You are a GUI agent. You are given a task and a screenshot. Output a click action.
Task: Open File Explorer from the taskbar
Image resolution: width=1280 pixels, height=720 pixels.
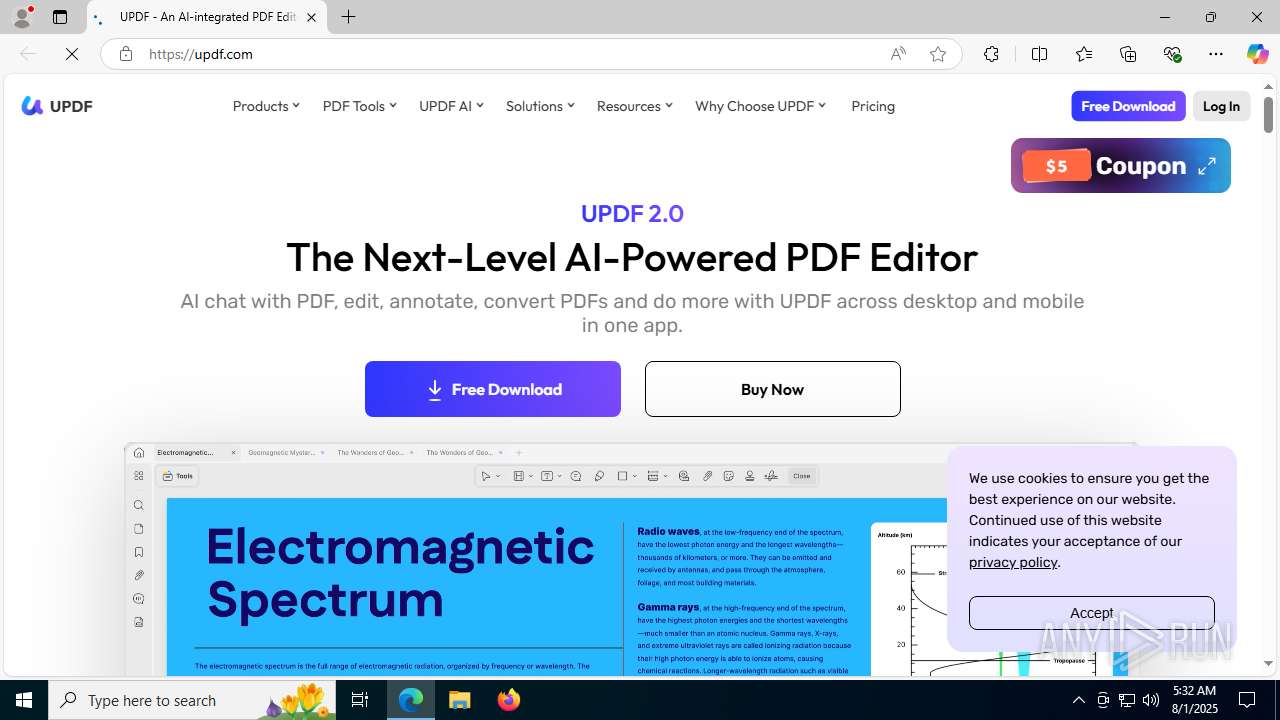click(x=460, y=700)
